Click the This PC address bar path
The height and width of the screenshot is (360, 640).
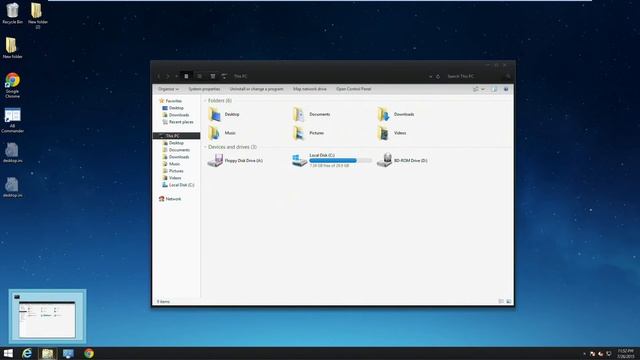pyautogui.click(x=240, y=76)
